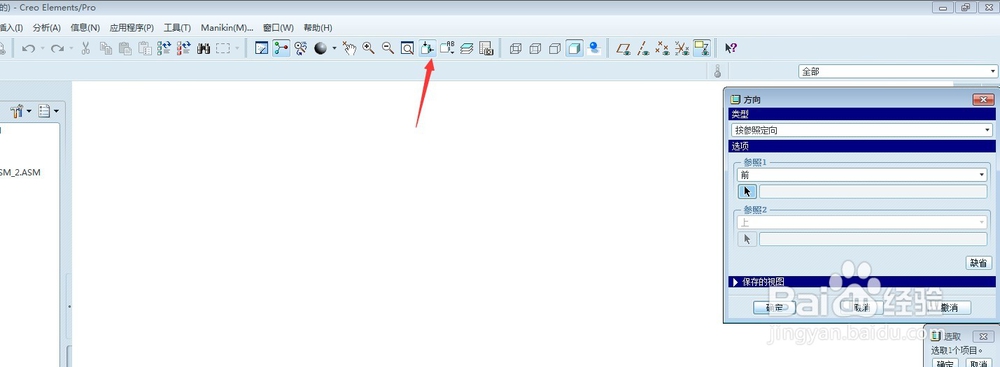Open the 窗口(W) menu
Viewport: 1000px width, 367px height.
(279, 28)
